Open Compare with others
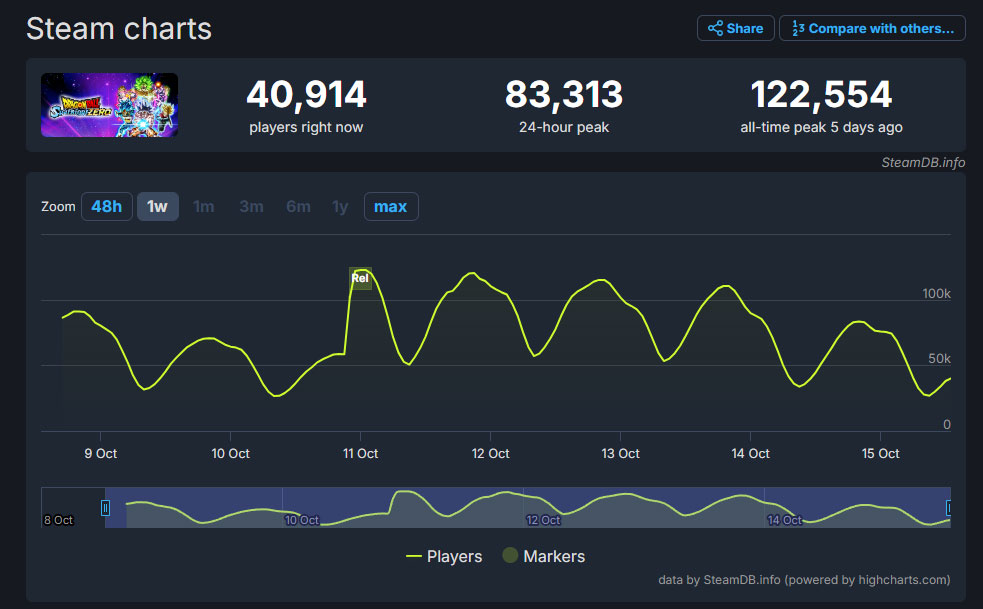The height and width of the screenshot is (609, 983). click(872, 28)
